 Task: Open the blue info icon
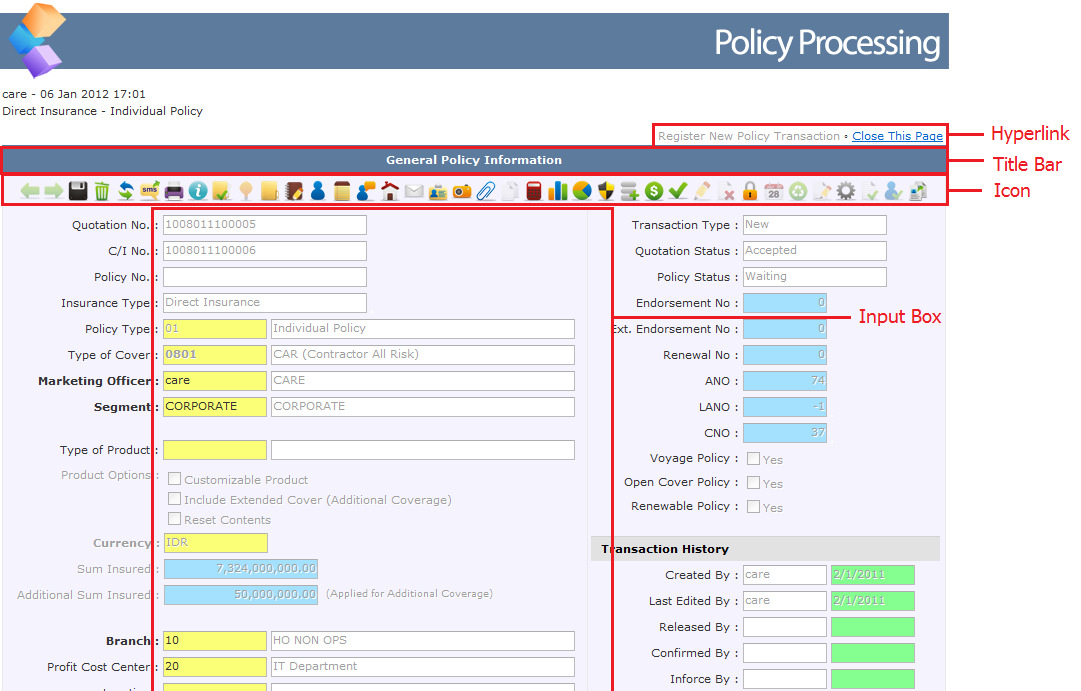click(x=198, y=190)
